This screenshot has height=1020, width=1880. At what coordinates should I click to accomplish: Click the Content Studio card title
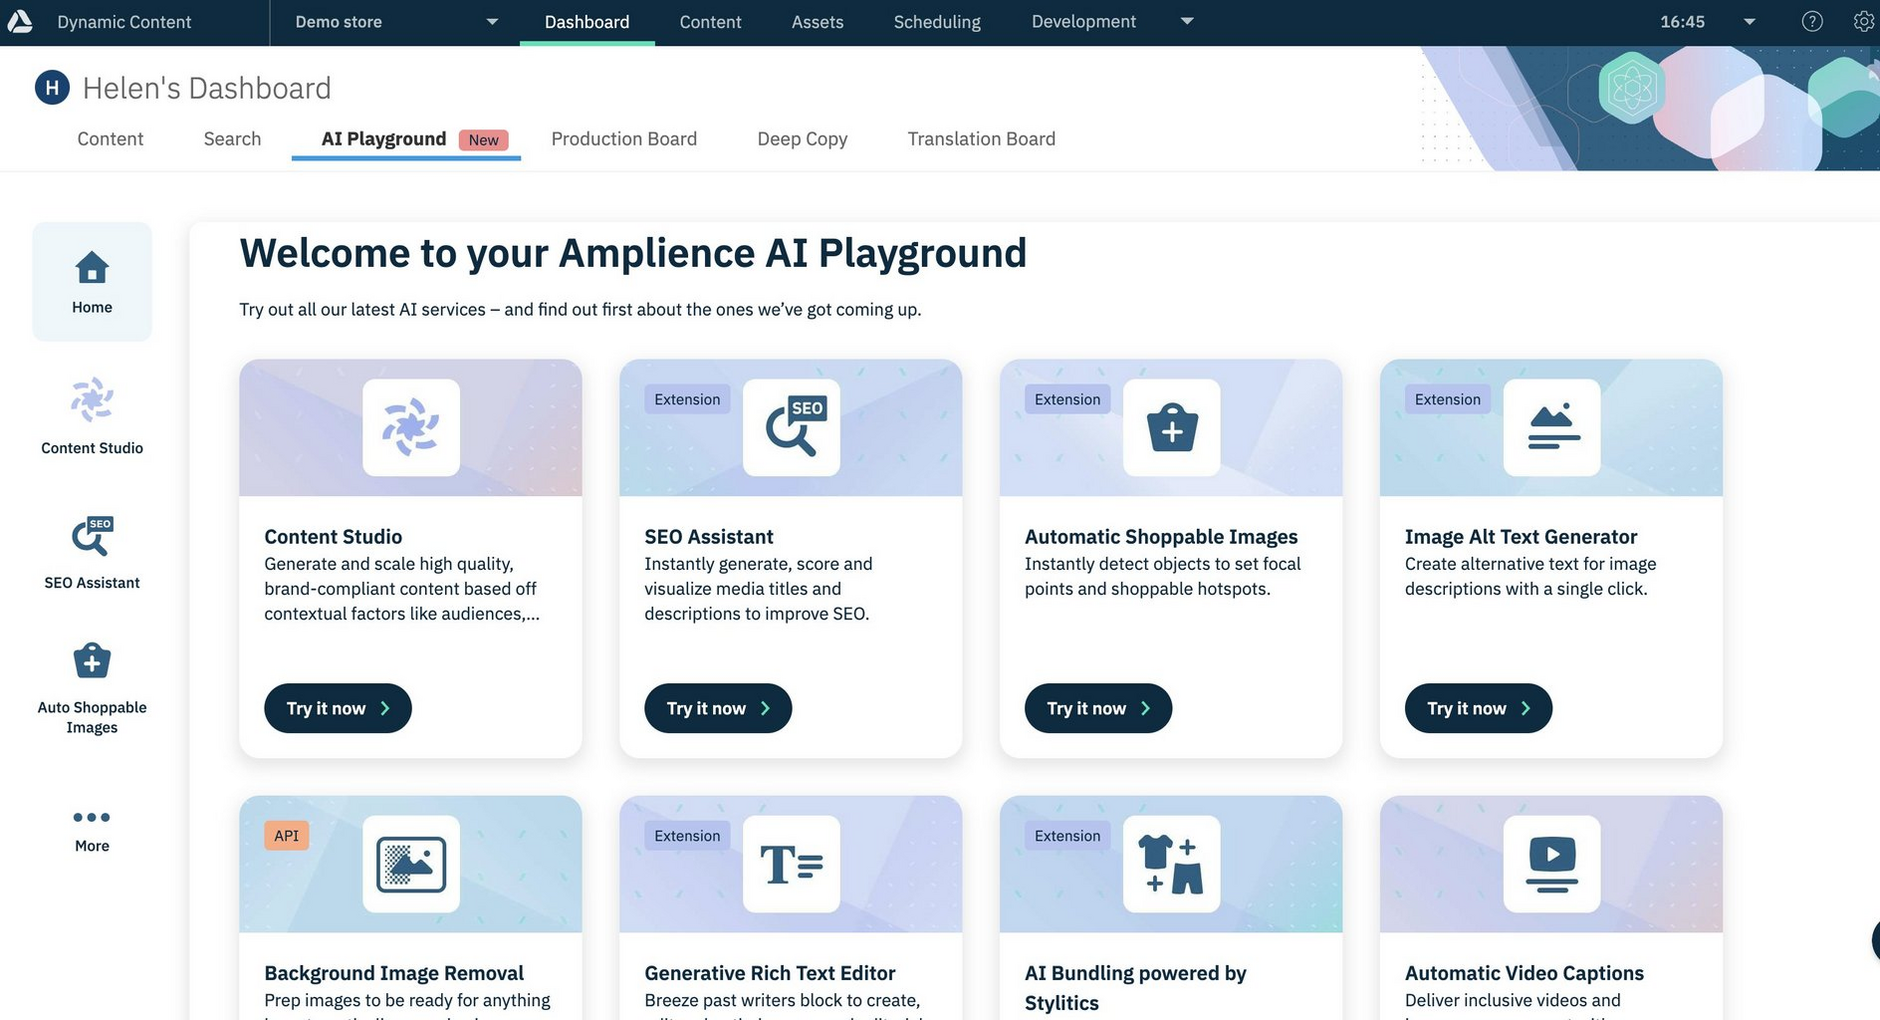[x=333, y=537]
